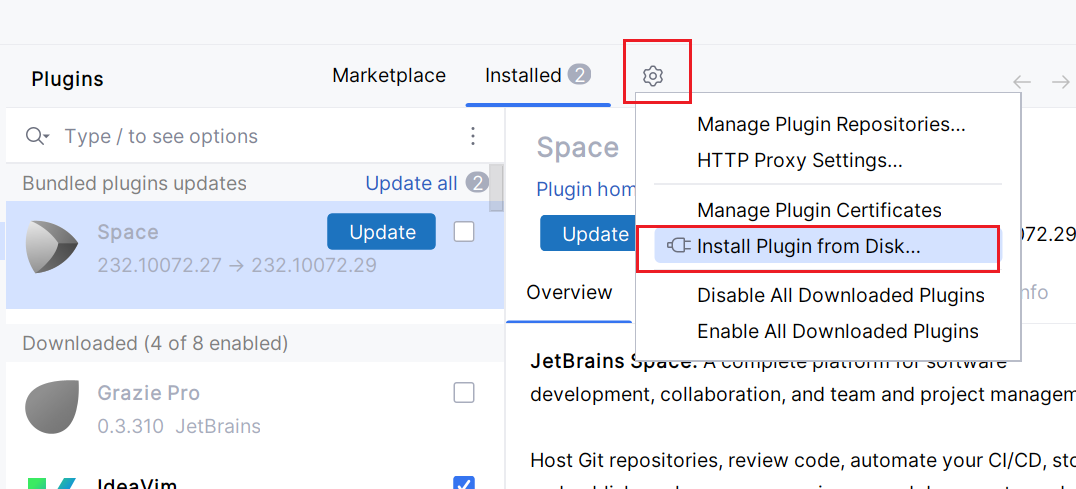
Task: Focus the plugin search input field
Action: coord(263,136)
